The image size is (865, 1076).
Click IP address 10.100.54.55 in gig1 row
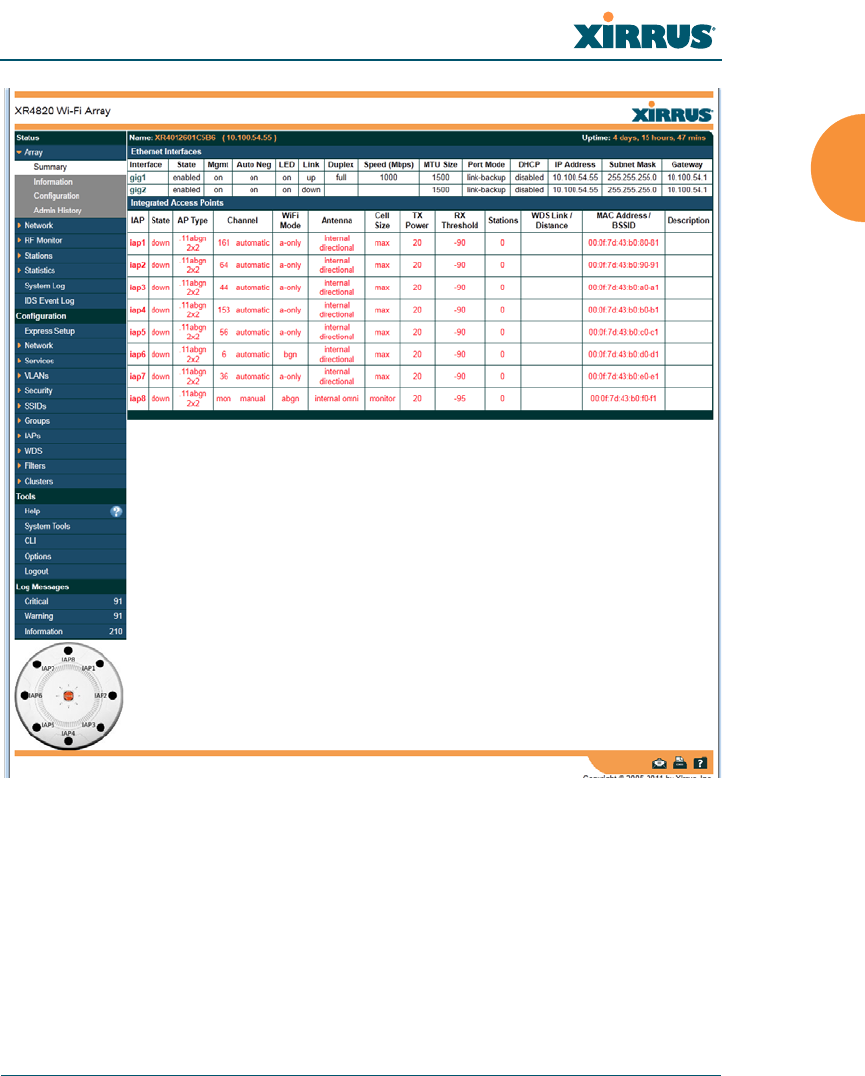point(576,178)
